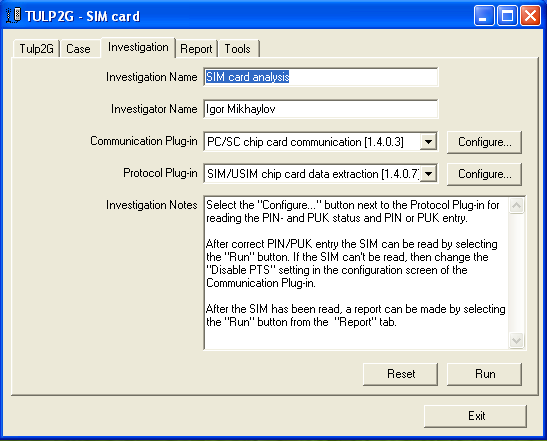Viewport: 547px width, 441px height.
Task: Click the Reset button
Action: point(400,374)
